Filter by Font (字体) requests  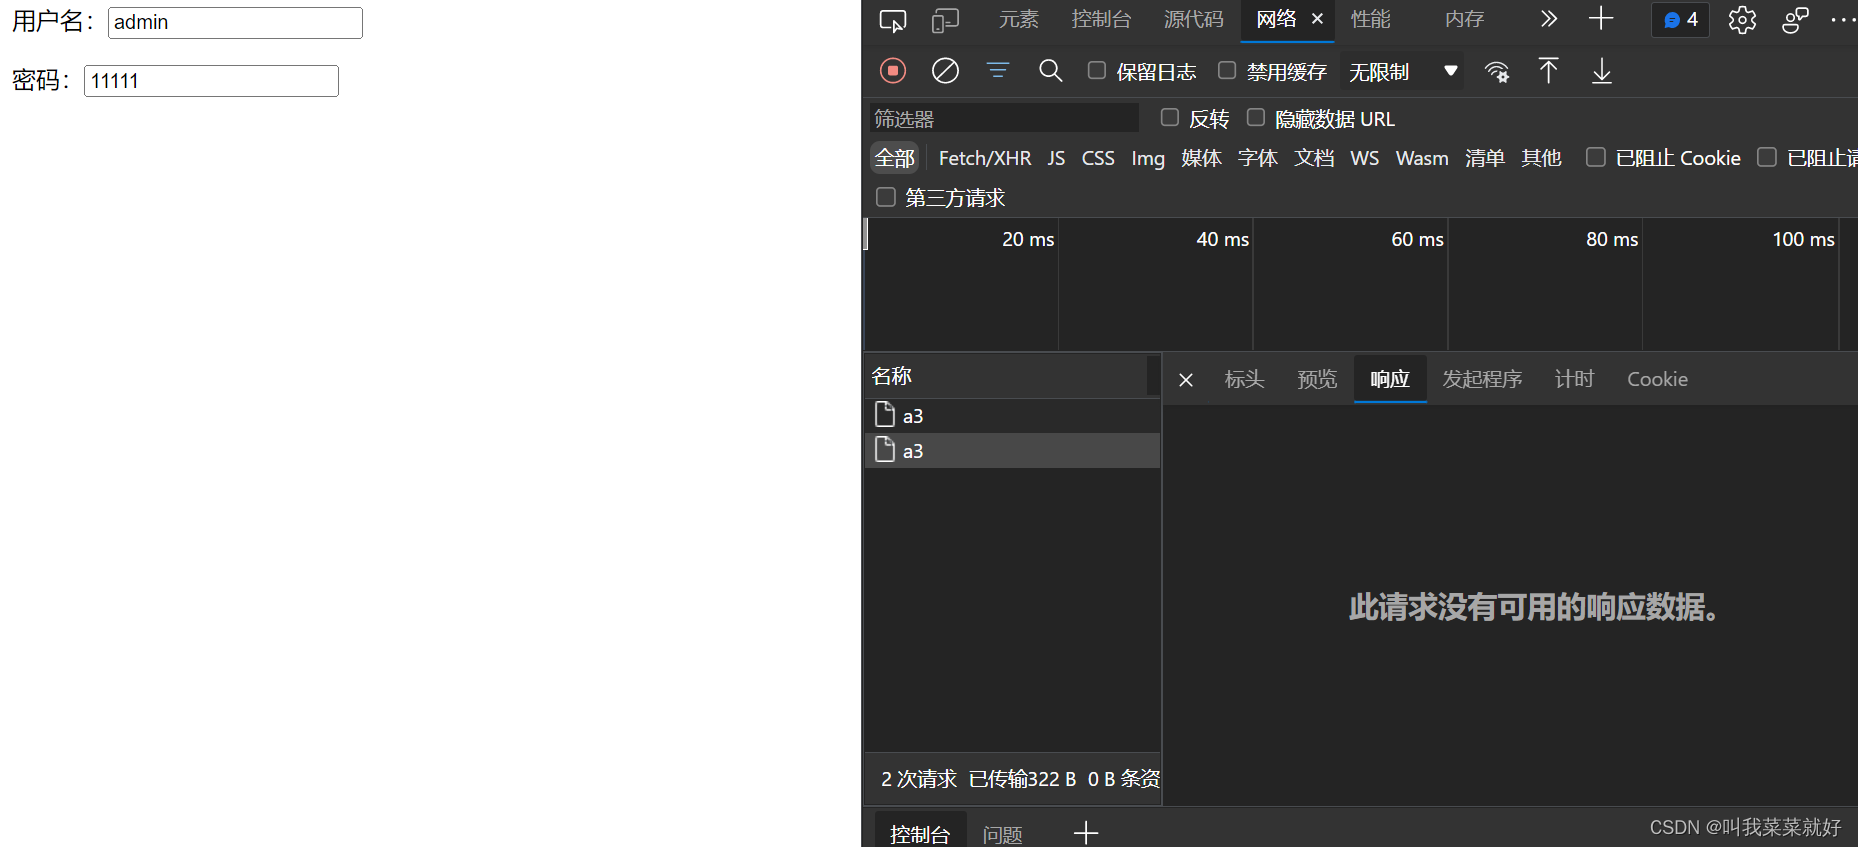tap(1258, 158)
